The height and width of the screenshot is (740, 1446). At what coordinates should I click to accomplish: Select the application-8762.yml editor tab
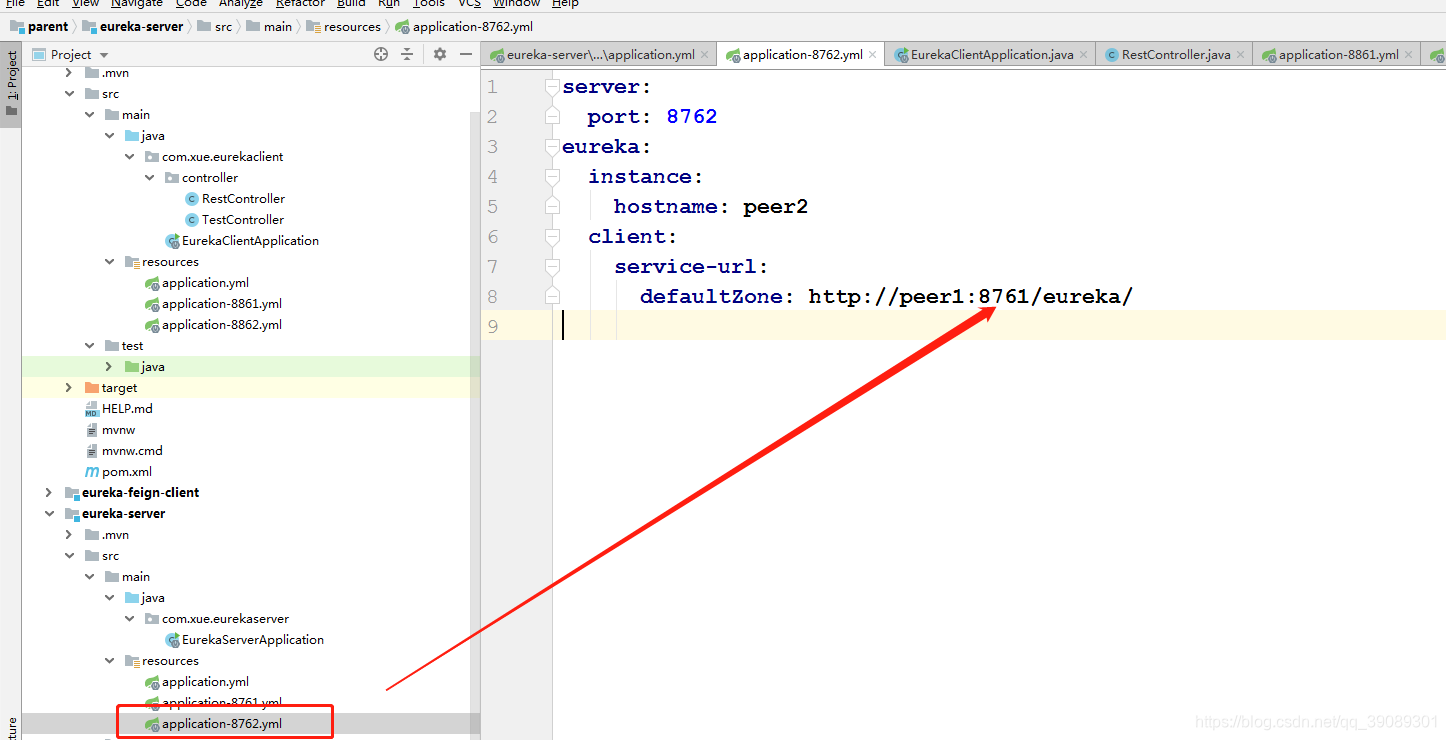802,55
